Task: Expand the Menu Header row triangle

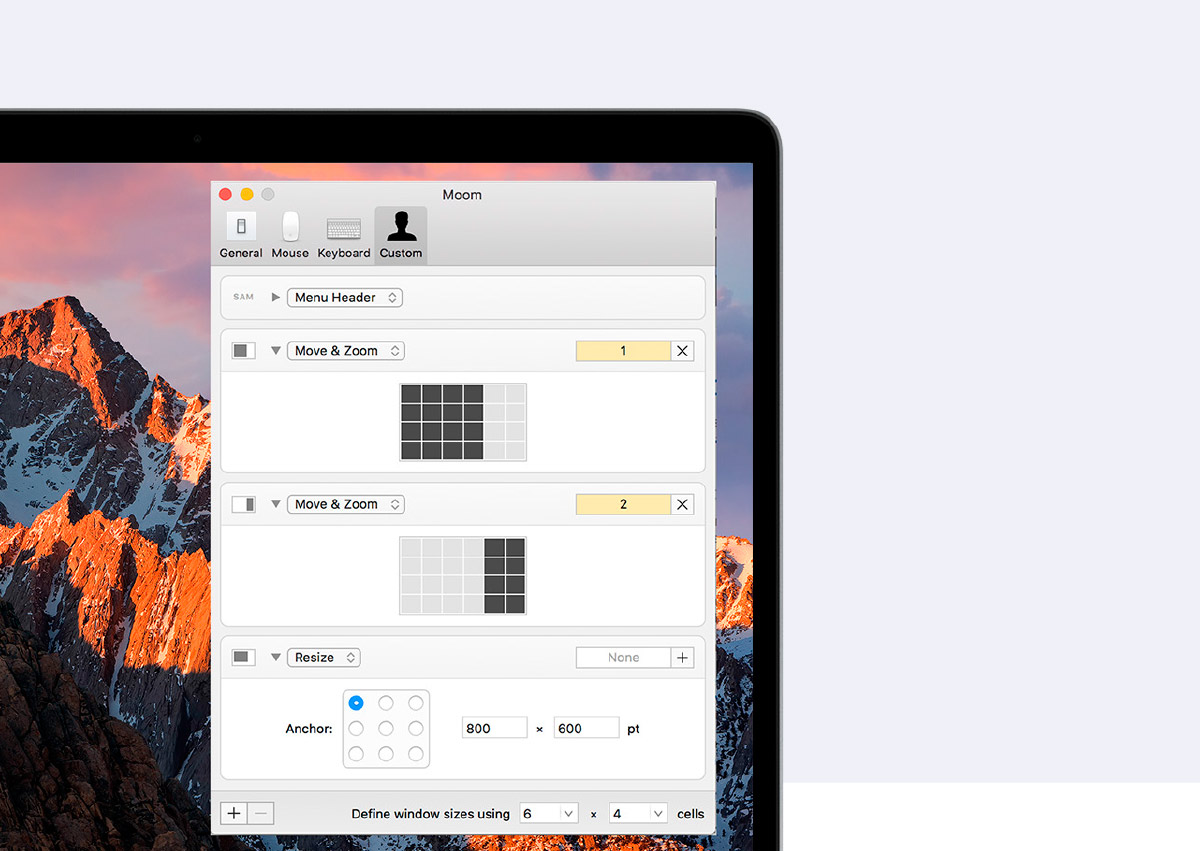Action: pos(276,297)
